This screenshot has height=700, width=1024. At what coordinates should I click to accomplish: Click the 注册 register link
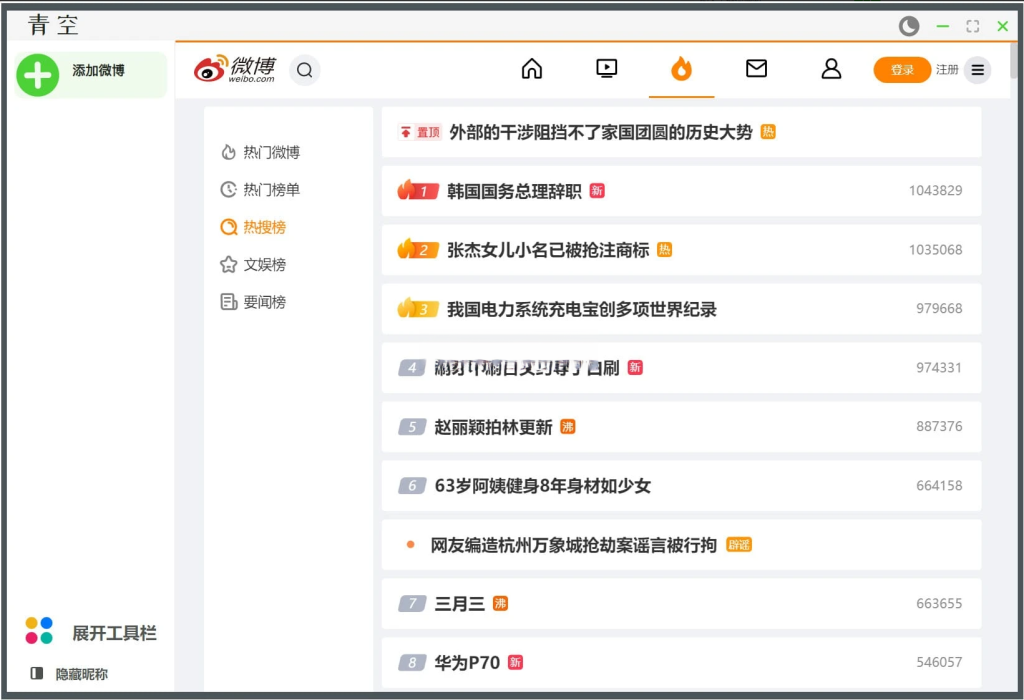coord(946,70)
